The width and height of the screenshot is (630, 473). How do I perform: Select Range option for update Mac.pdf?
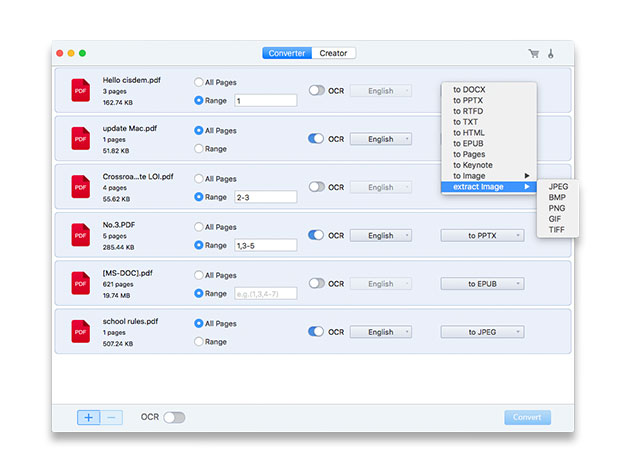198,149
